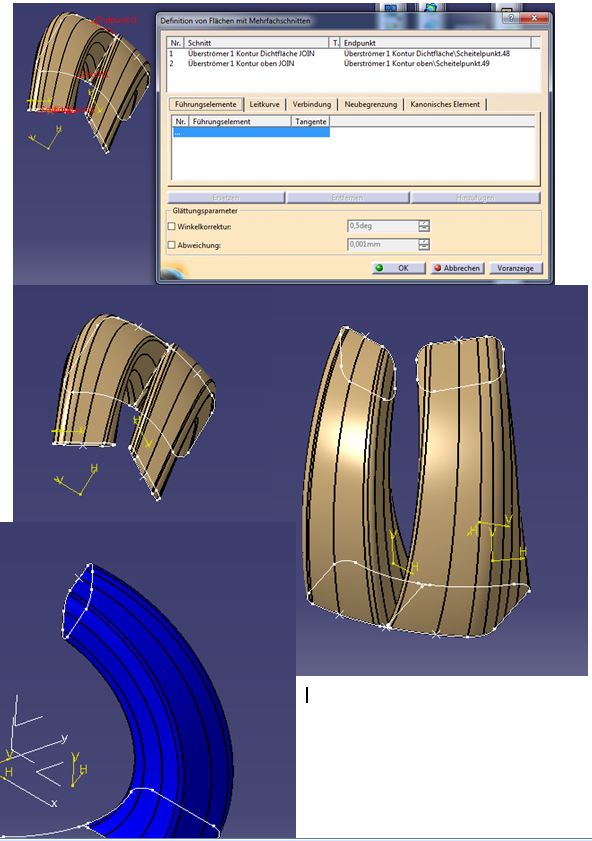This screenshot has width=592, height=841.
Task: Switch to the Leitkurve tab
Action: tap(264, 104)
